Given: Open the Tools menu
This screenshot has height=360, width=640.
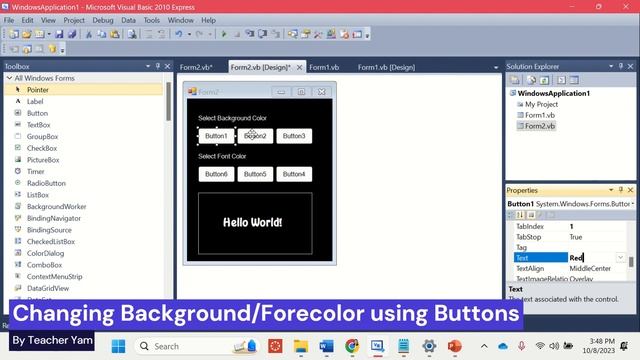Looking at the screenshot, I should point(151,20).
